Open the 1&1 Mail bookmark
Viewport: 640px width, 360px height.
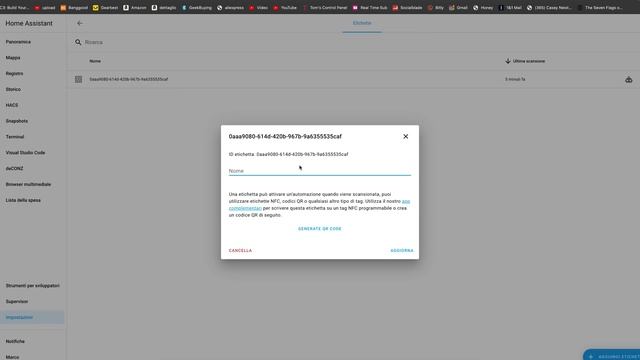(510, 7)
